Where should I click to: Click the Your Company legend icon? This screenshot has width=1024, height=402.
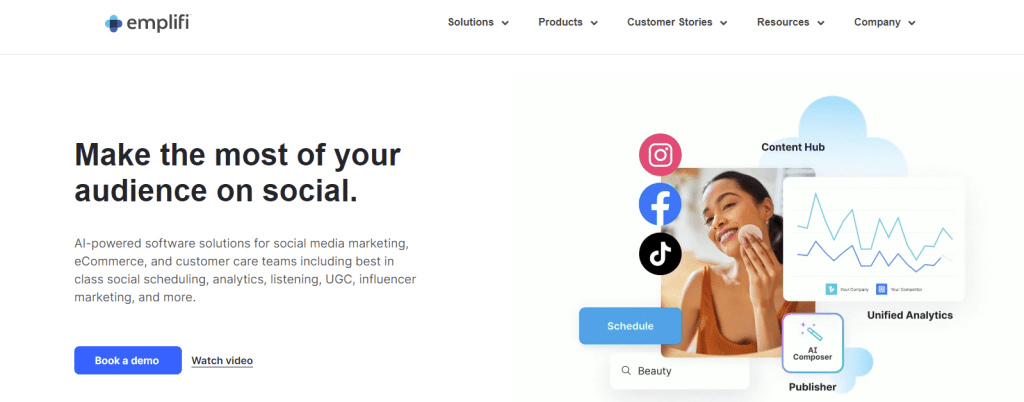[x=830, y=289]
